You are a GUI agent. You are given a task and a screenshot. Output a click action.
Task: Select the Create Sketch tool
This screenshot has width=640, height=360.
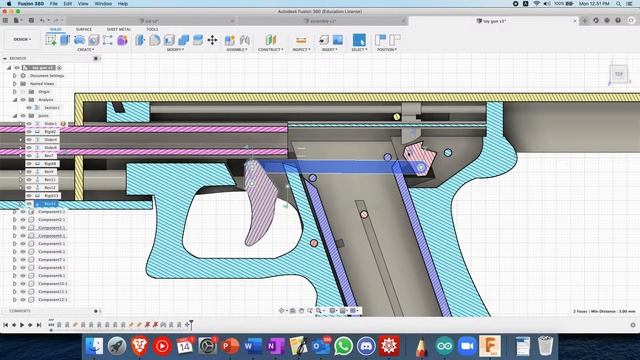click(x=51, y=40)
